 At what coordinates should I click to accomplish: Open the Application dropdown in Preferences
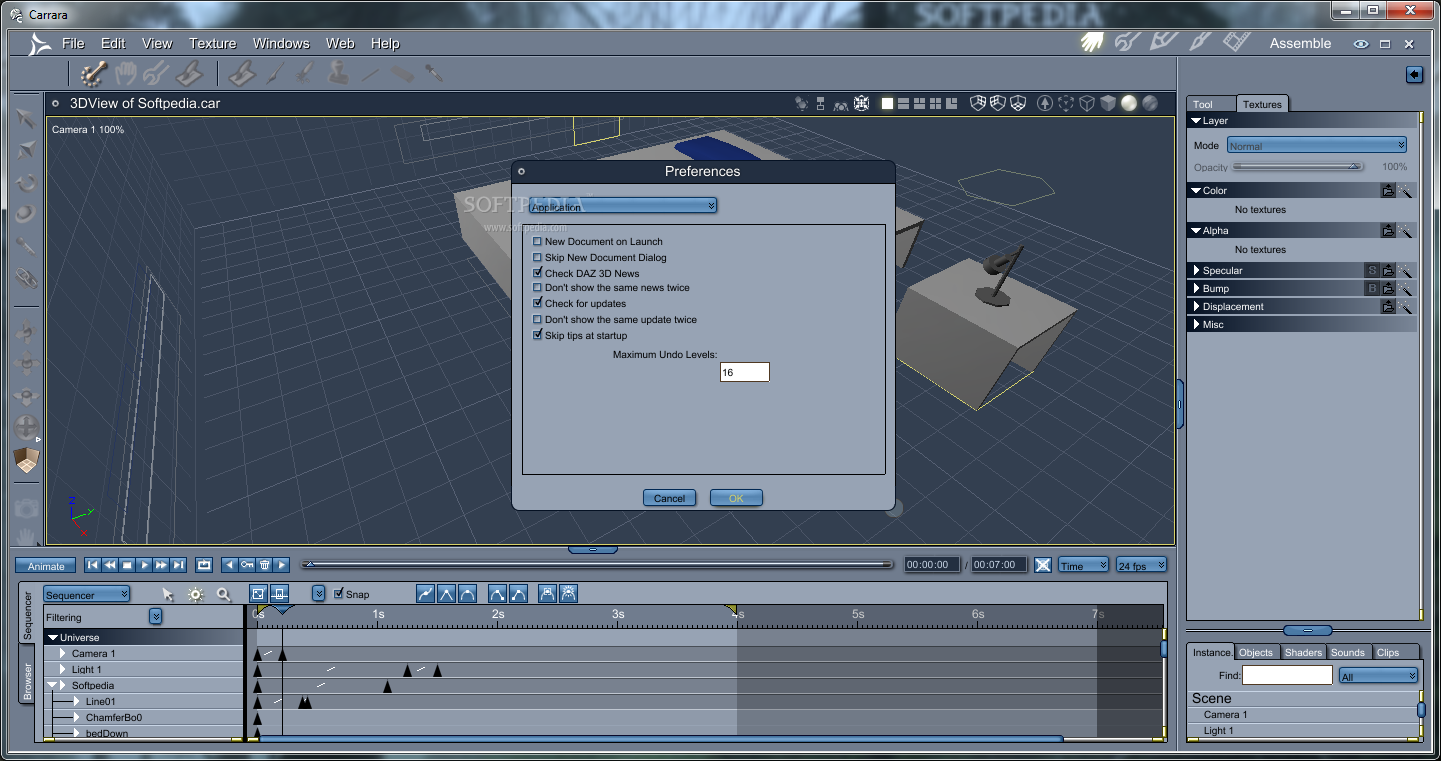[x=623, y=206]
